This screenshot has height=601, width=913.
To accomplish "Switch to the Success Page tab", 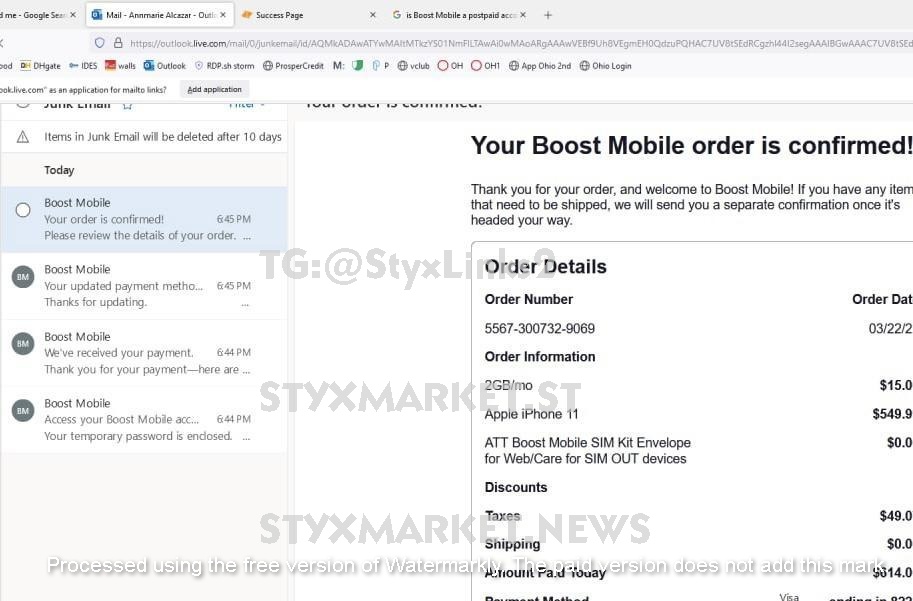I will [x=309, y=15].
